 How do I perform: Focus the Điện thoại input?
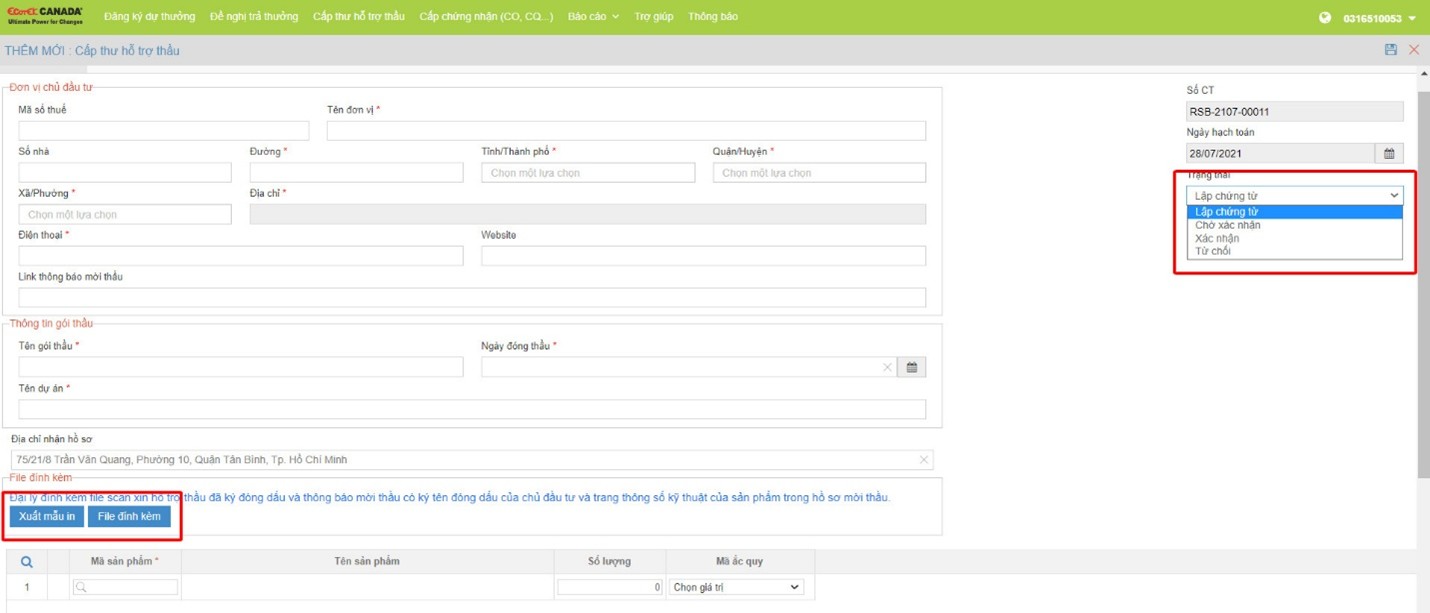coord(241,256)
